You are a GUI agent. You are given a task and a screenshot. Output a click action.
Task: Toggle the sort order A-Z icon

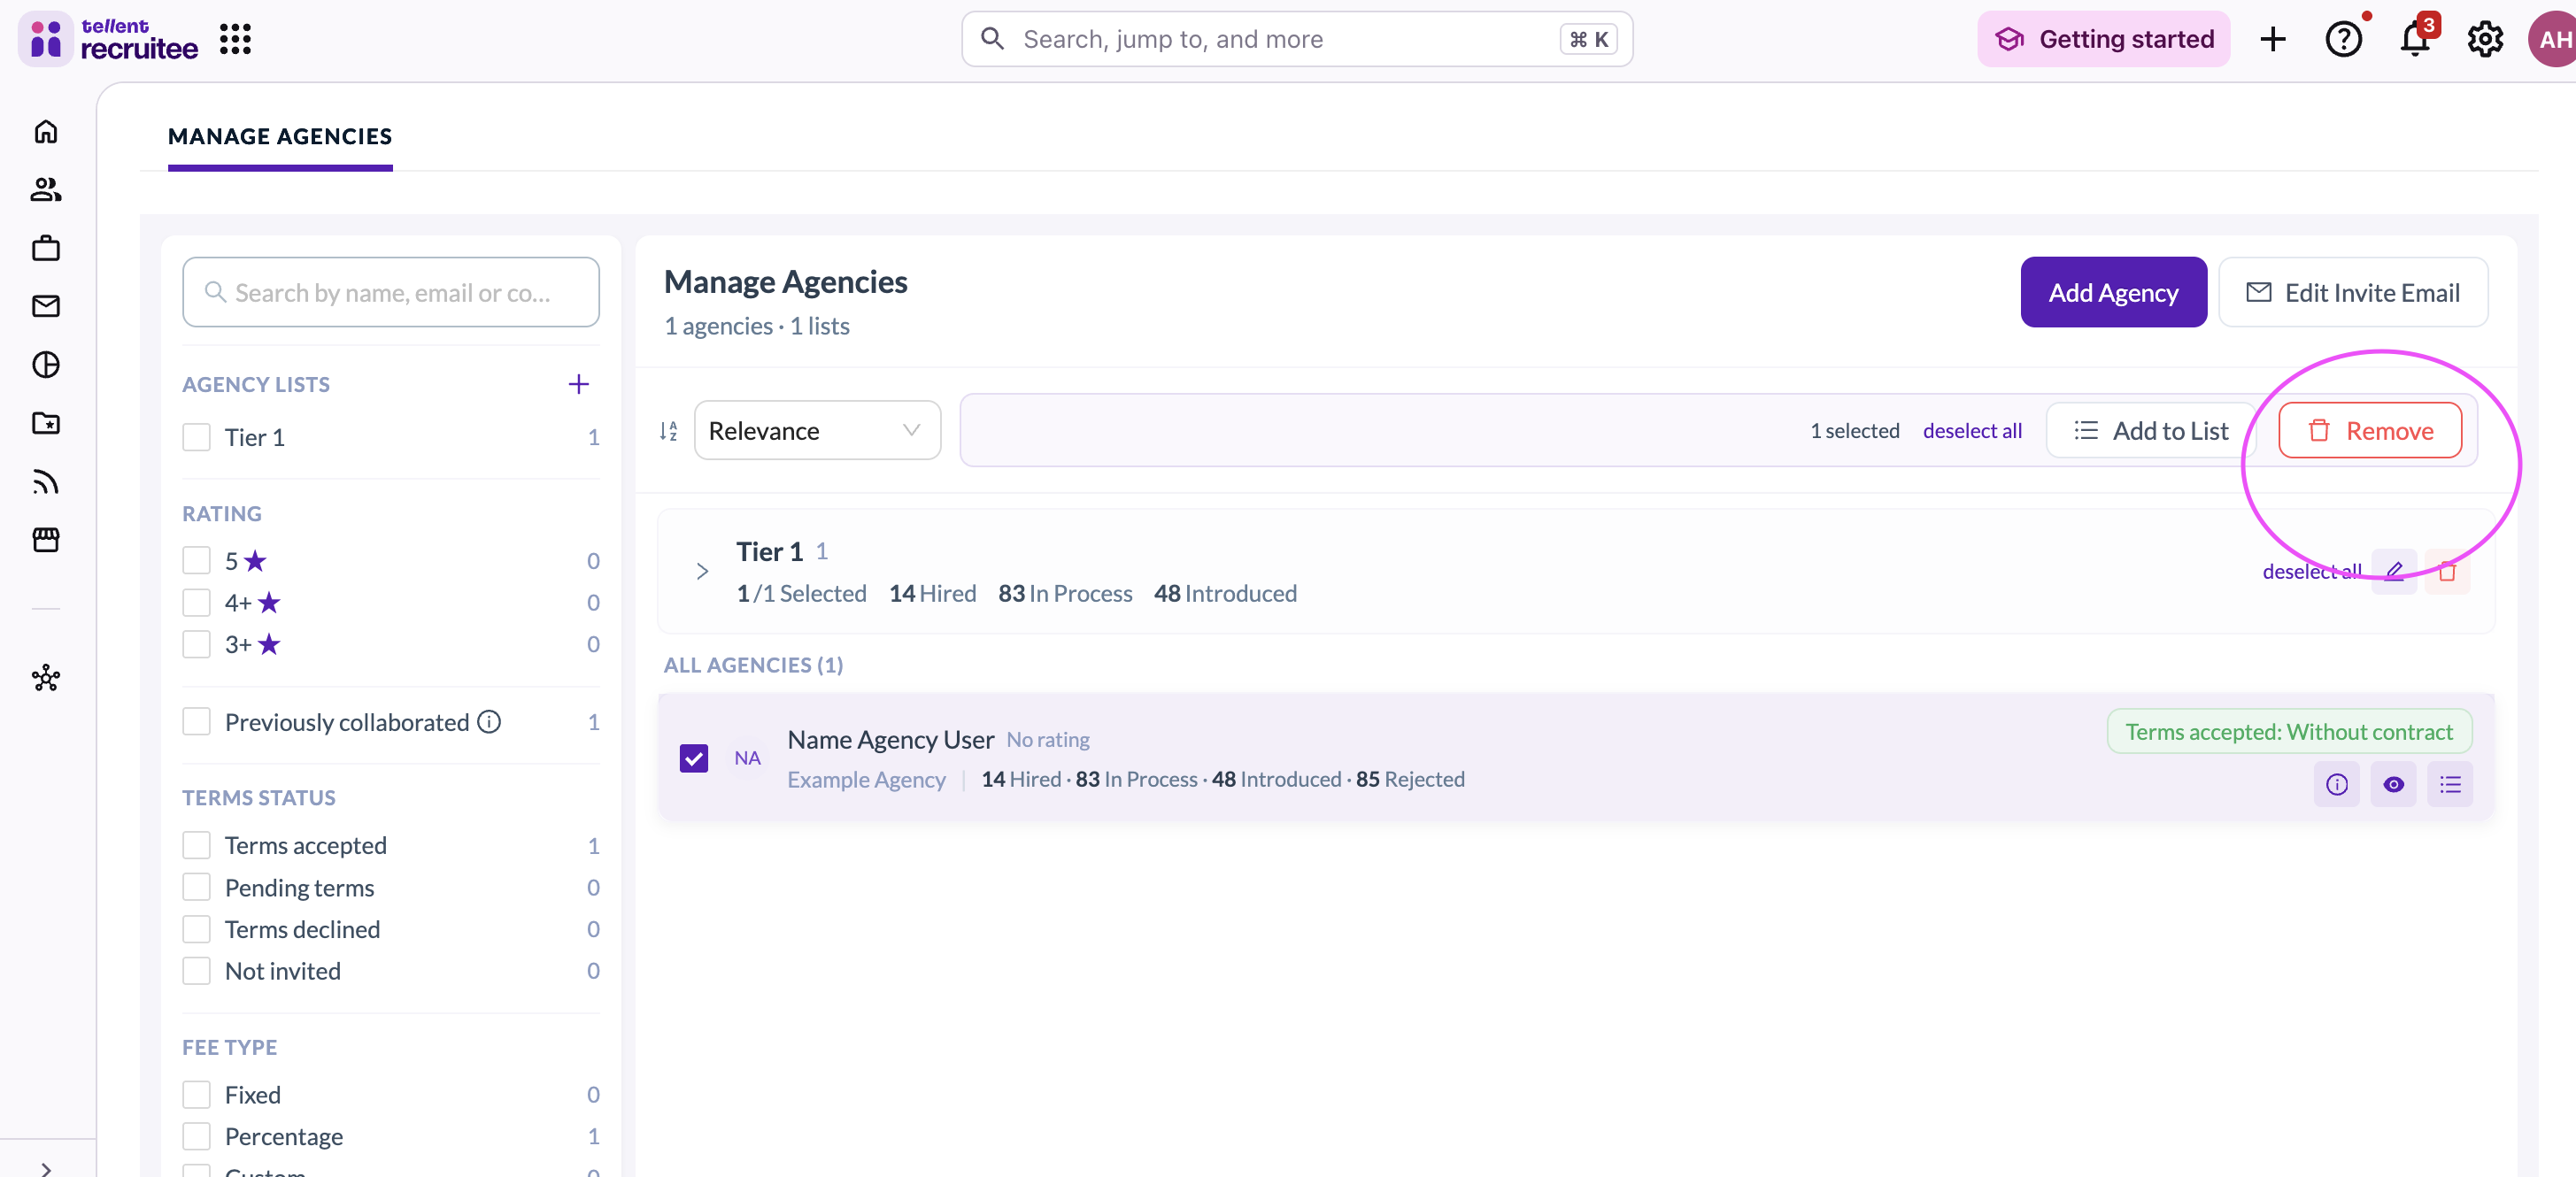coord(668,431)
